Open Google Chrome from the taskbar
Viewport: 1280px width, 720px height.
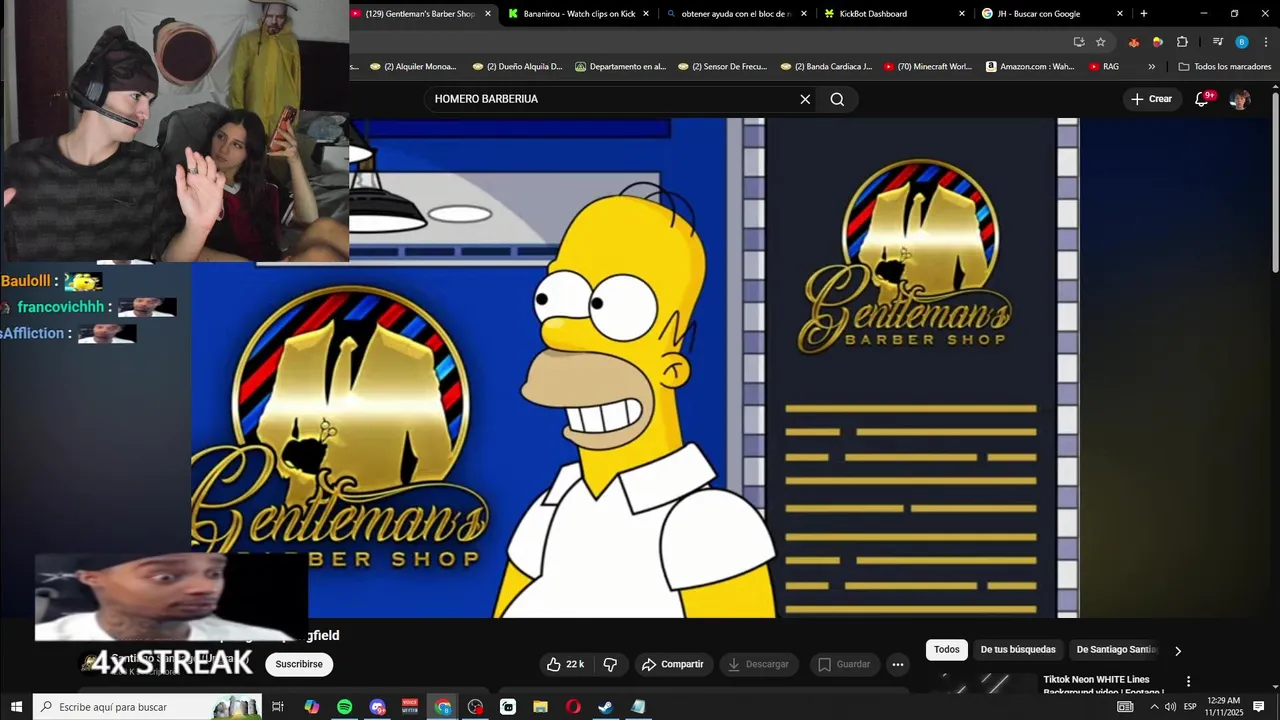443,707
